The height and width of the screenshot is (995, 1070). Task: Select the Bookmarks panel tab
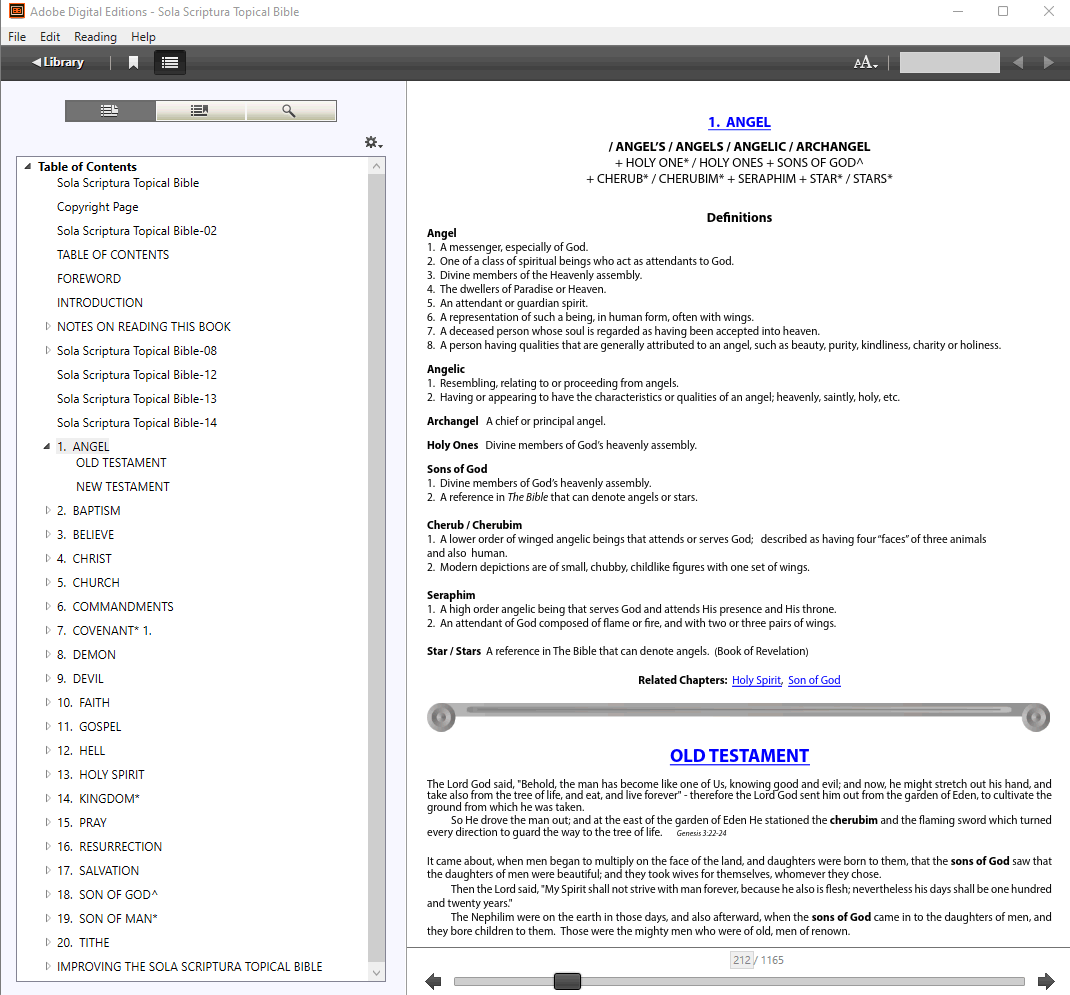(x=200, y=111)
